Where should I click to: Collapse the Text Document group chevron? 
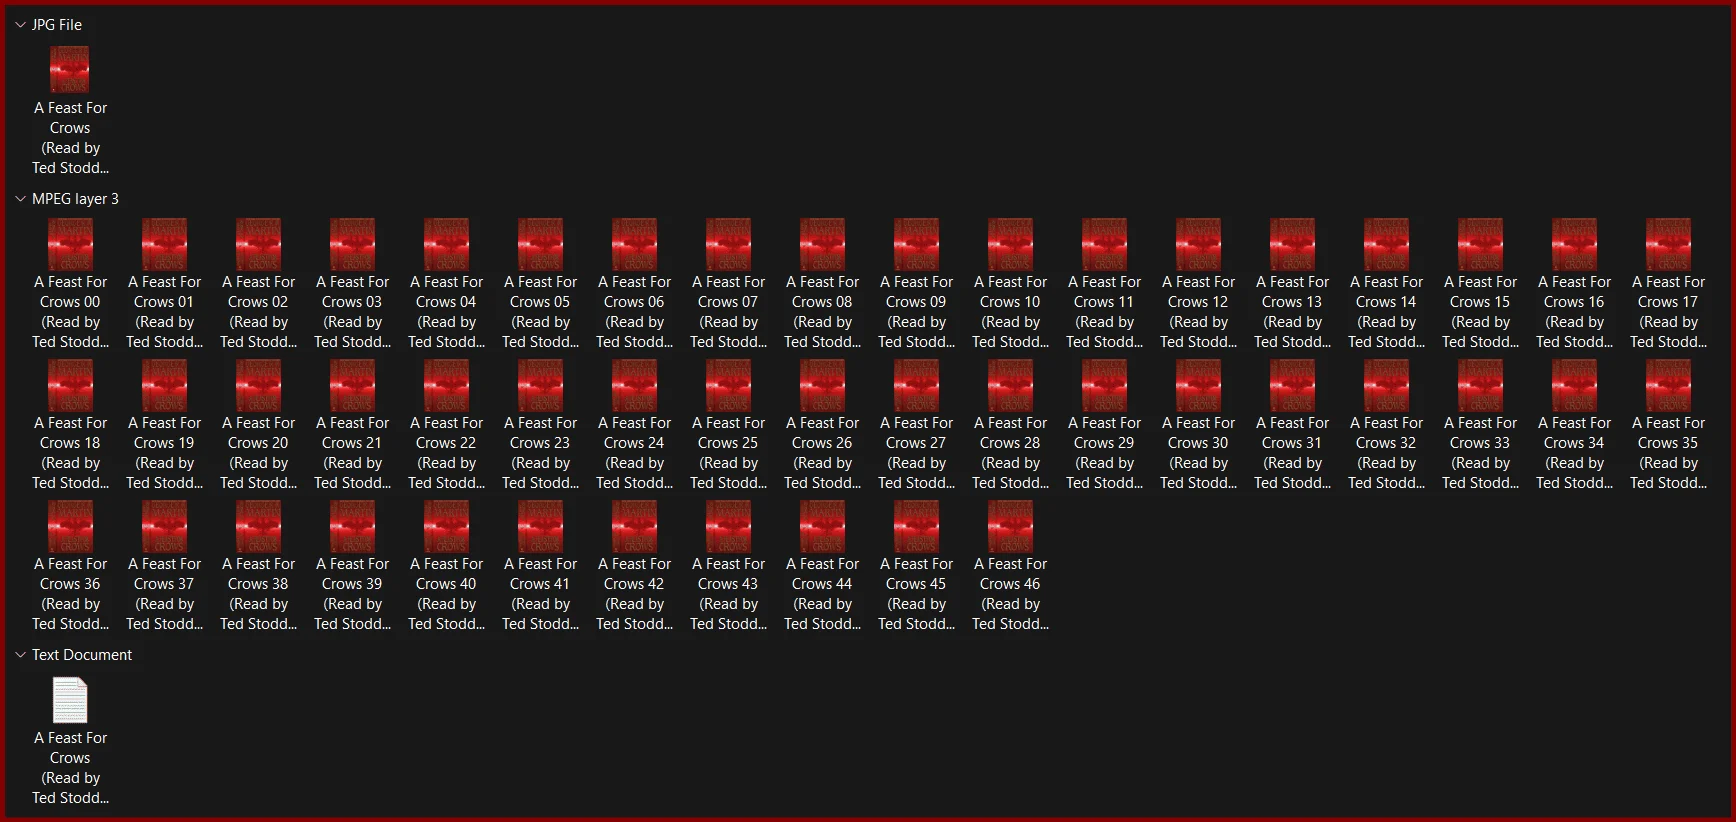point(20,655)
